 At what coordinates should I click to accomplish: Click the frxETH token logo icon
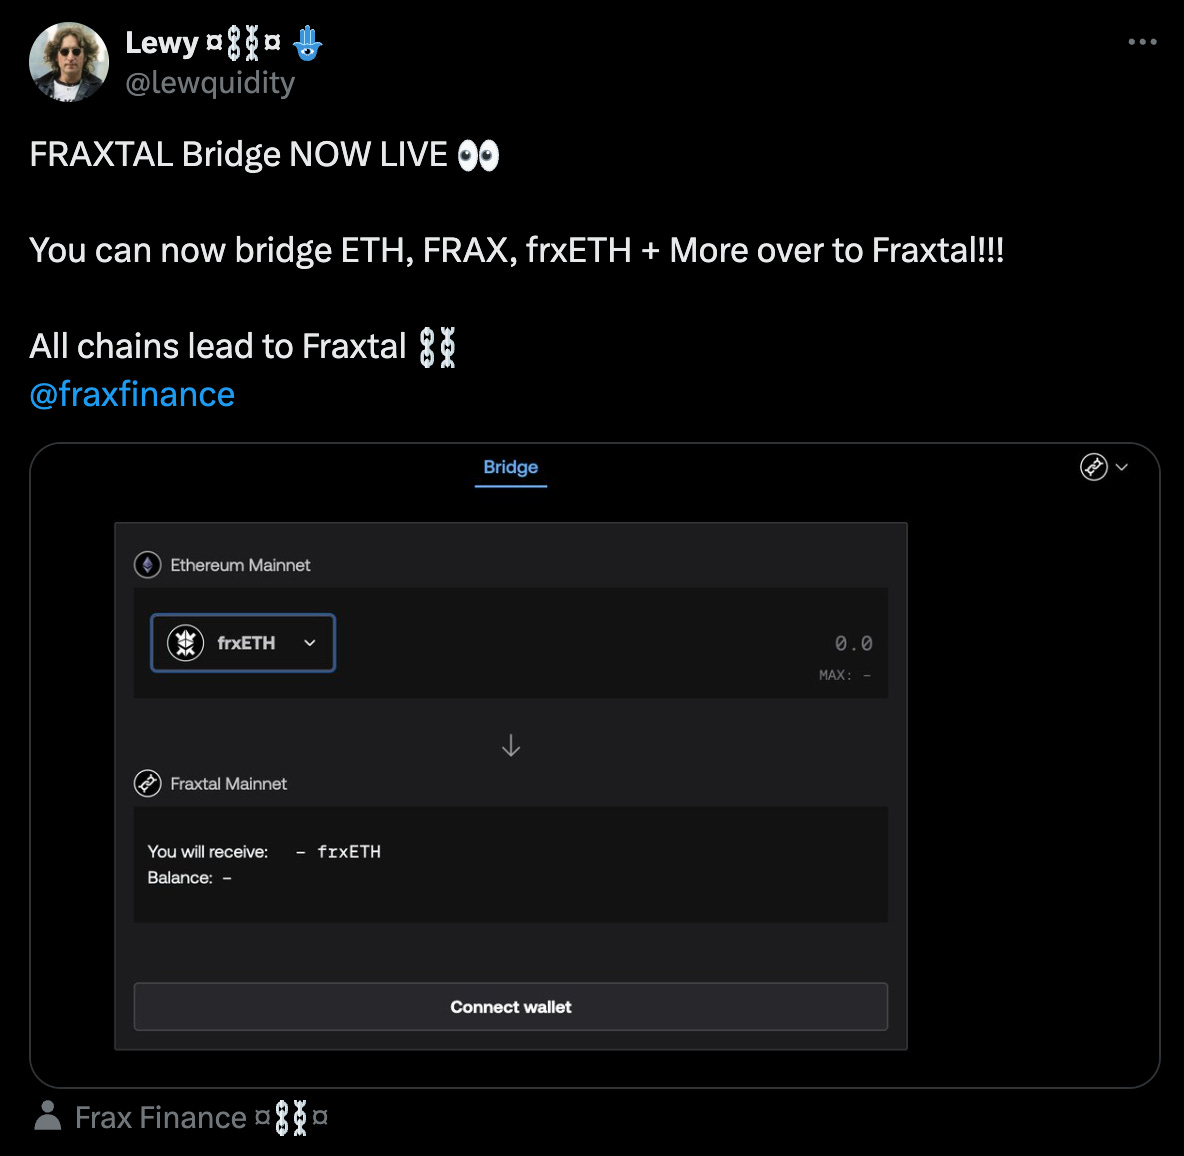point(185,643)
